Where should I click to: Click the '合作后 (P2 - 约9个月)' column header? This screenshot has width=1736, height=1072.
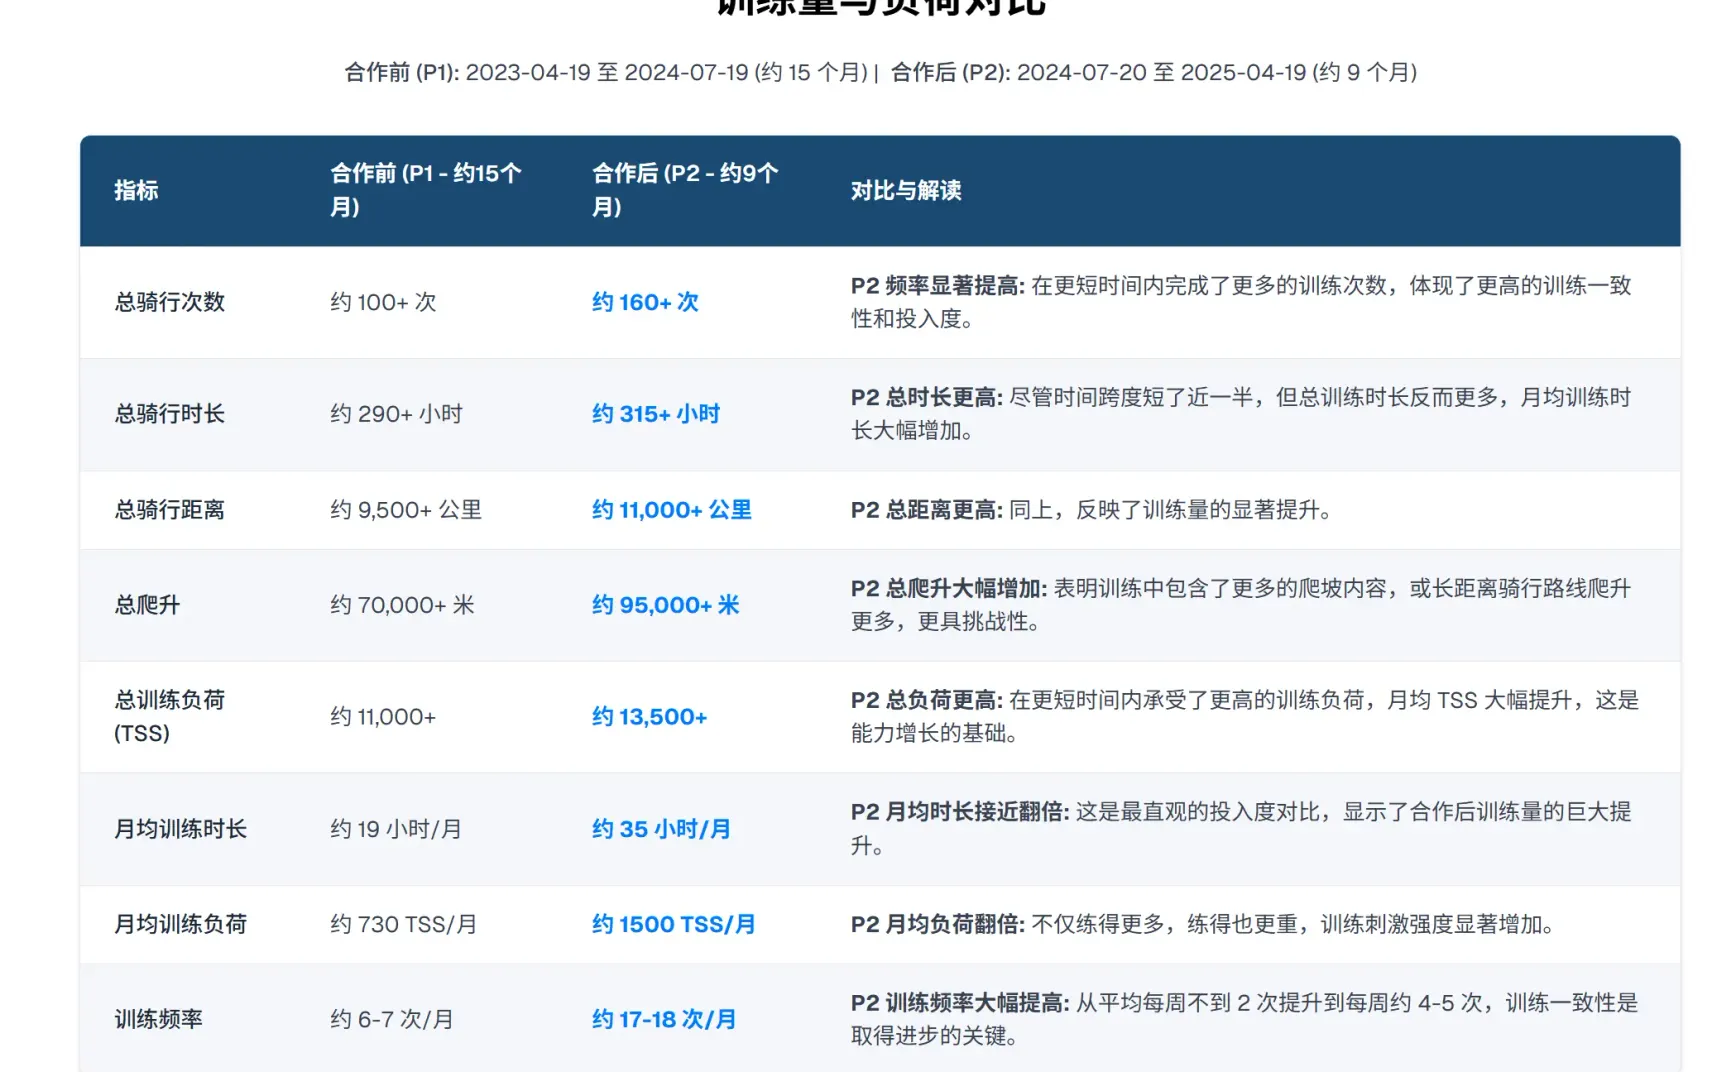[685, 190]
